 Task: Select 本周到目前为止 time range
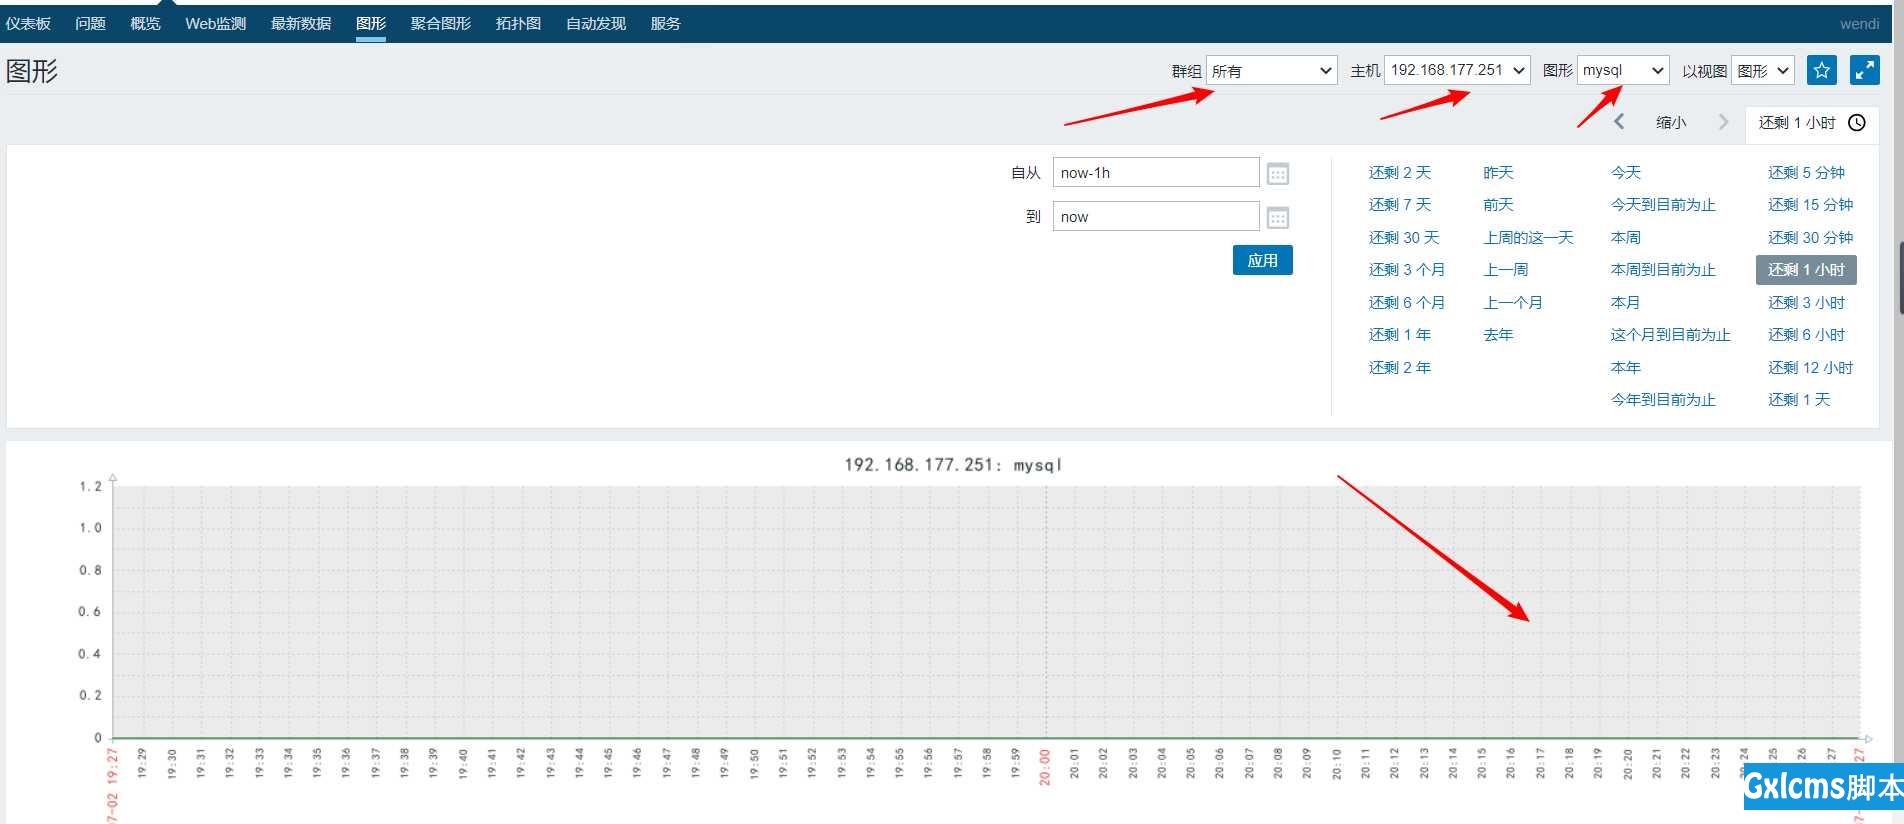pyautogui.click(x=1663, y=269)
